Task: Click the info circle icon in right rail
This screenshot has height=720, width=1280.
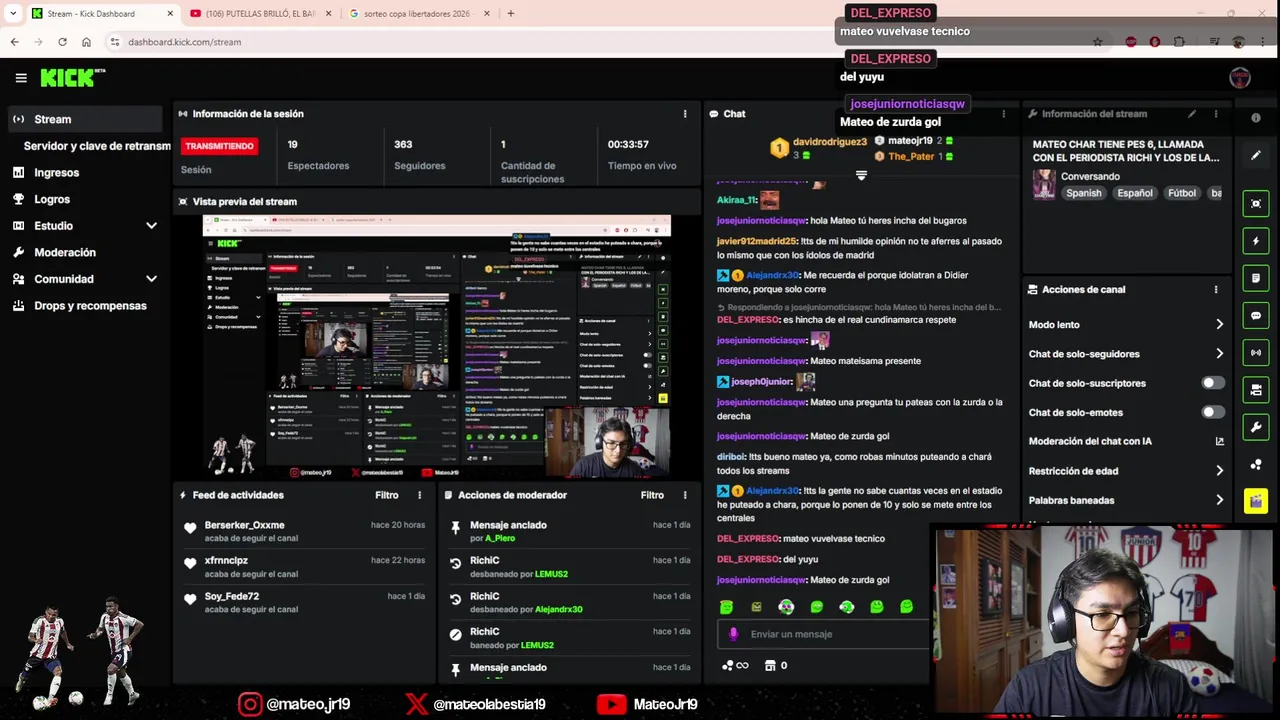Action: [1256, 117]
